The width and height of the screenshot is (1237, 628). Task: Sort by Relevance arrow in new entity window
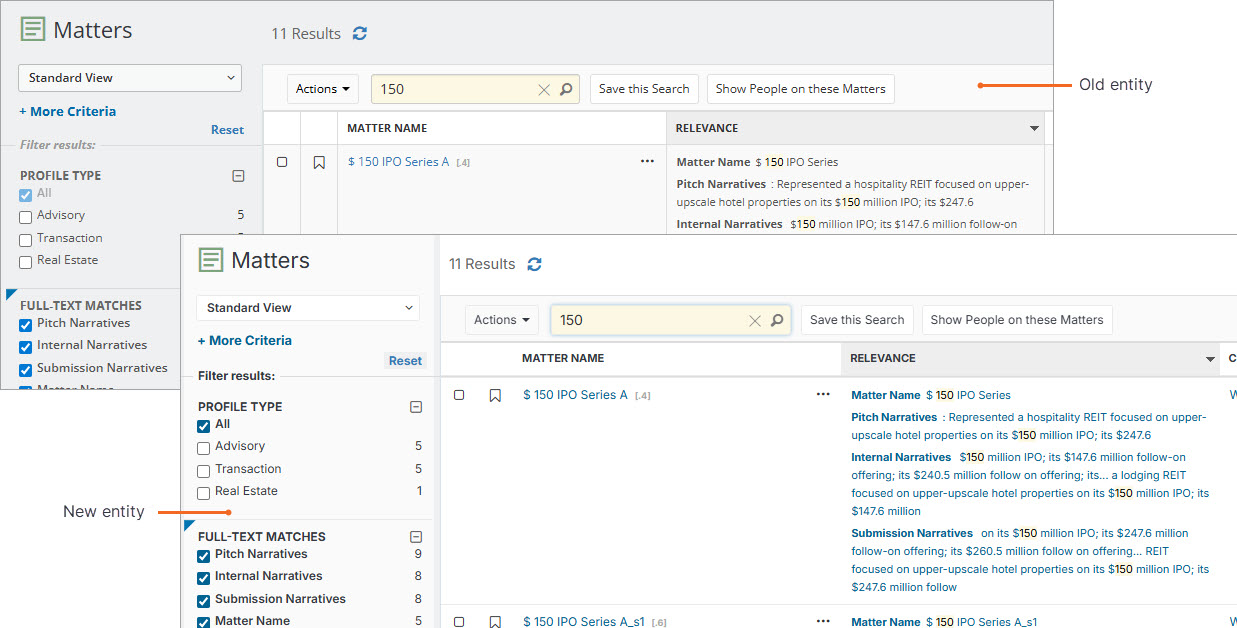1210,359
